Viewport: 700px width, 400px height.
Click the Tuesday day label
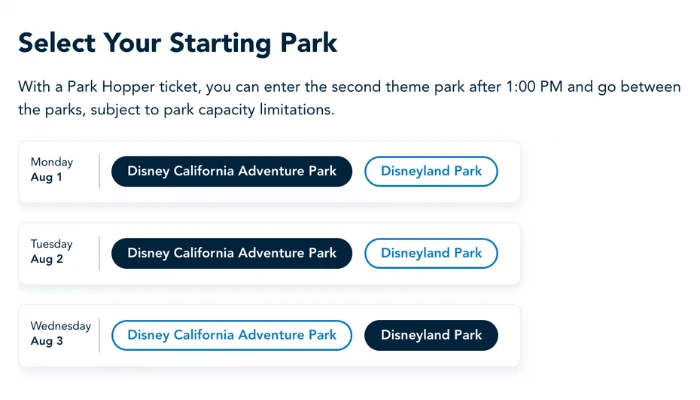click(52, 244)
